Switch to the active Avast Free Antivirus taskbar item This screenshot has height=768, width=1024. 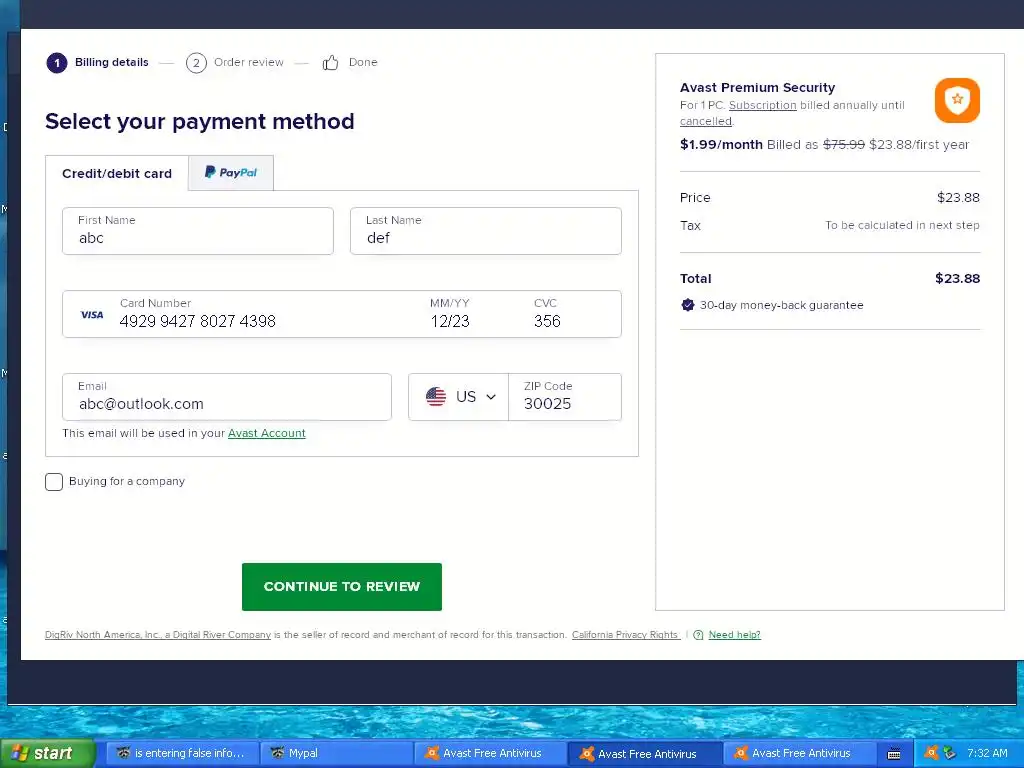tap(645, 753)
